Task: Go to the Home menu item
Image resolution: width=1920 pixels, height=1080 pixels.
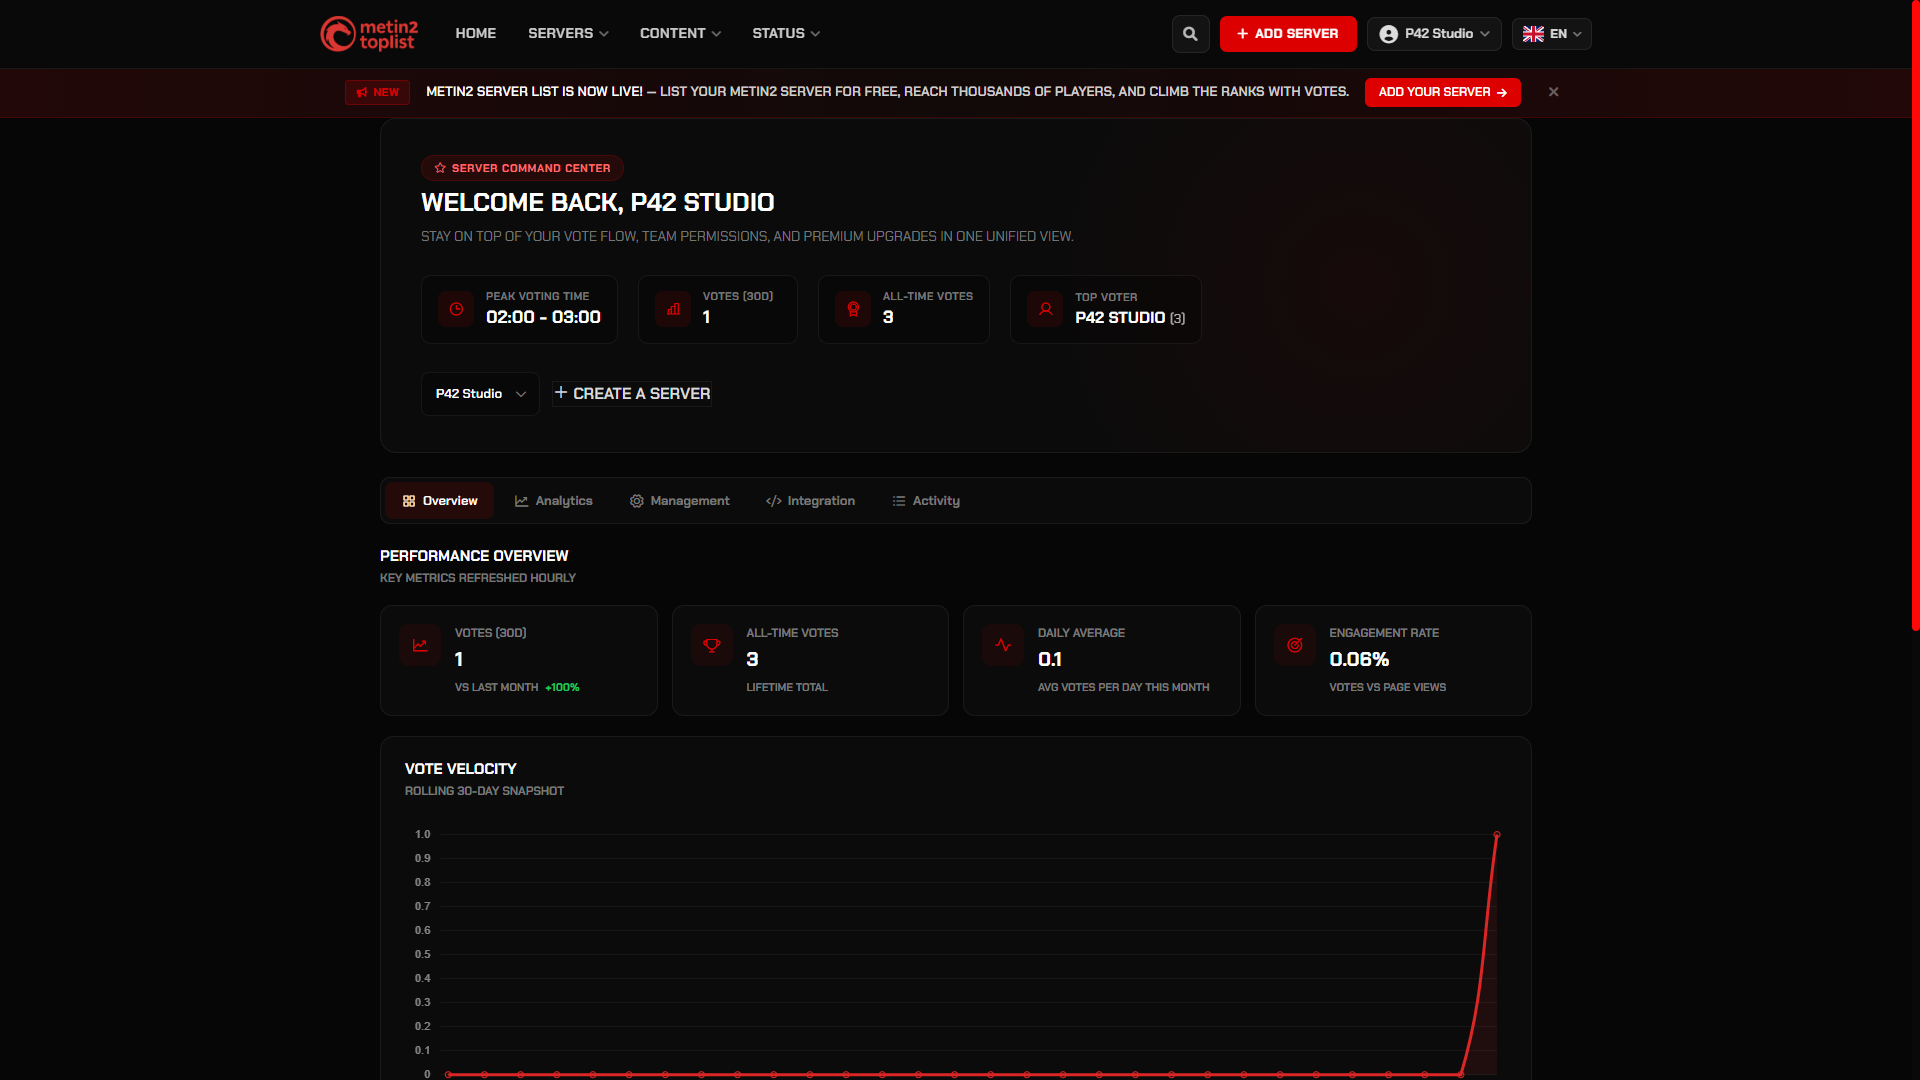Action: (476, 34)
